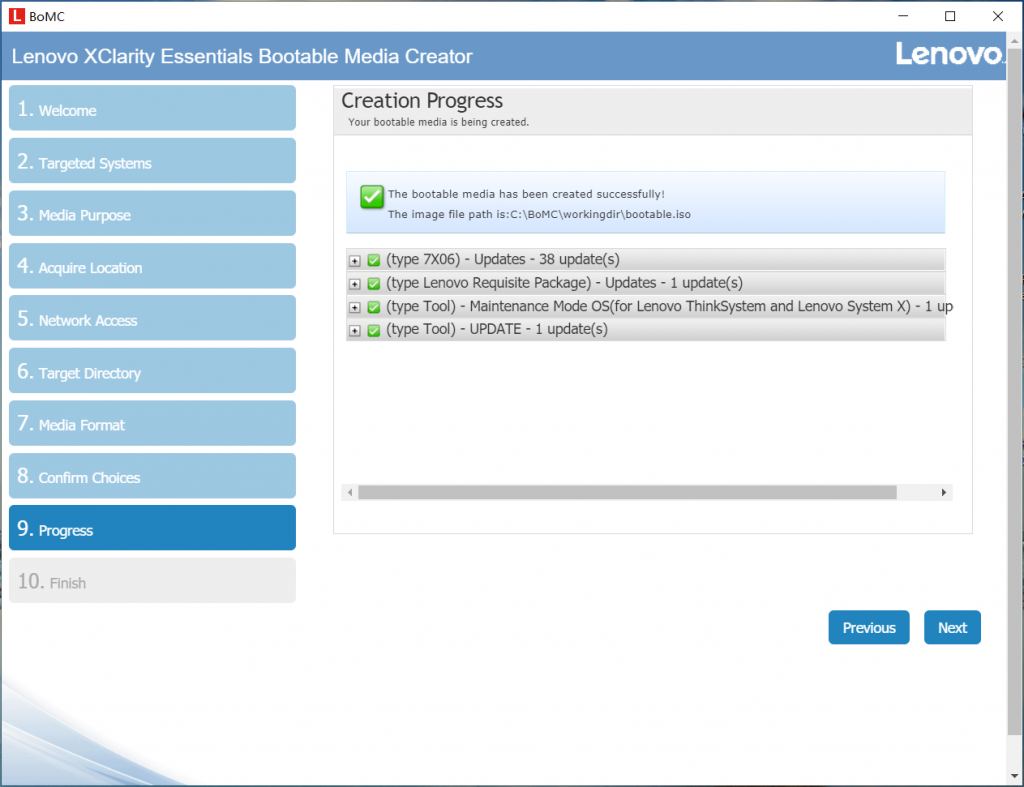Expand the Tool UPDATE row
The width and height of the screenshot is (1024, 787).
(x=355, y=330)
